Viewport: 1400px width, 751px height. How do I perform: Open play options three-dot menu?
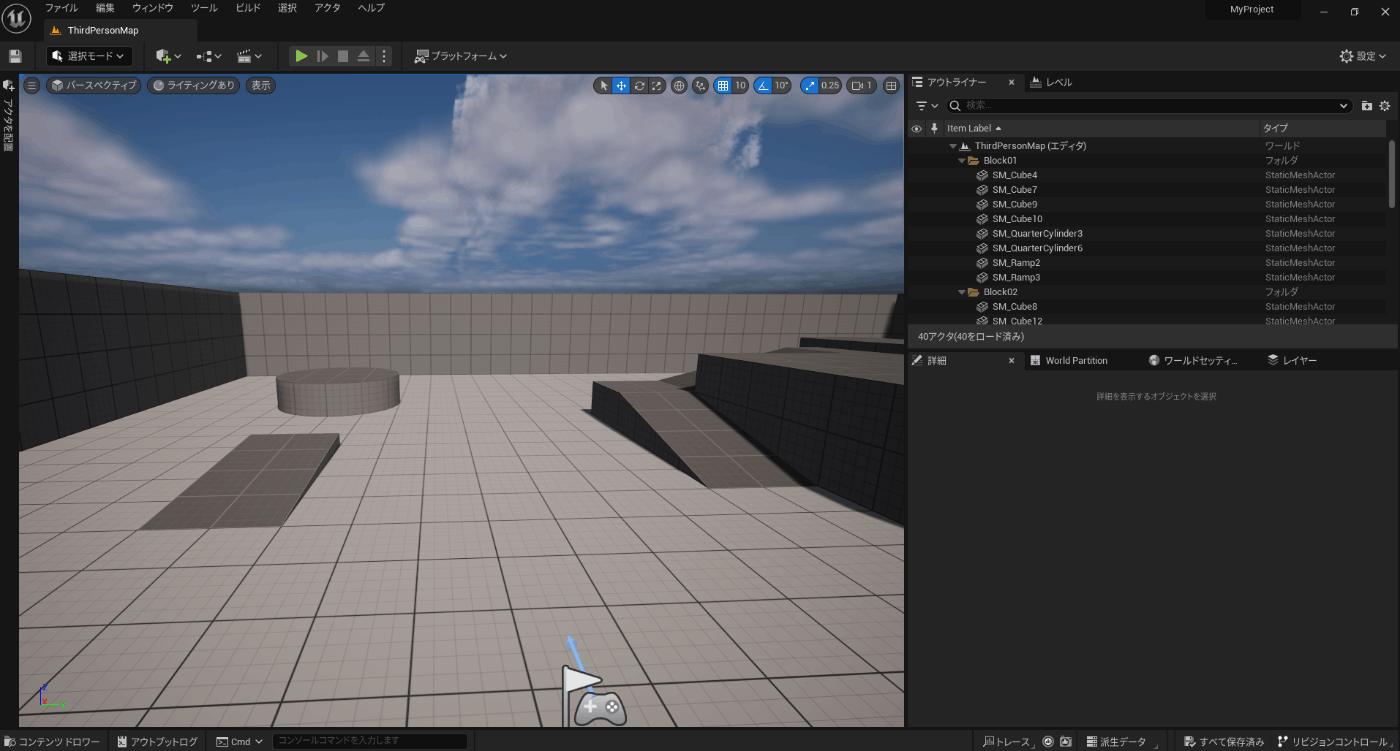(384, 56)
